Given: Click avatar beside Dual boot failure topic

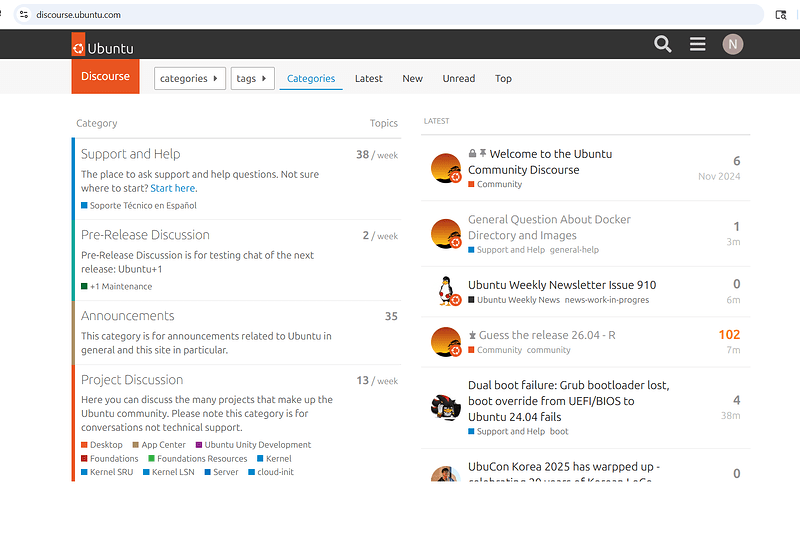Looking at the screenshot, I should 446,407.
